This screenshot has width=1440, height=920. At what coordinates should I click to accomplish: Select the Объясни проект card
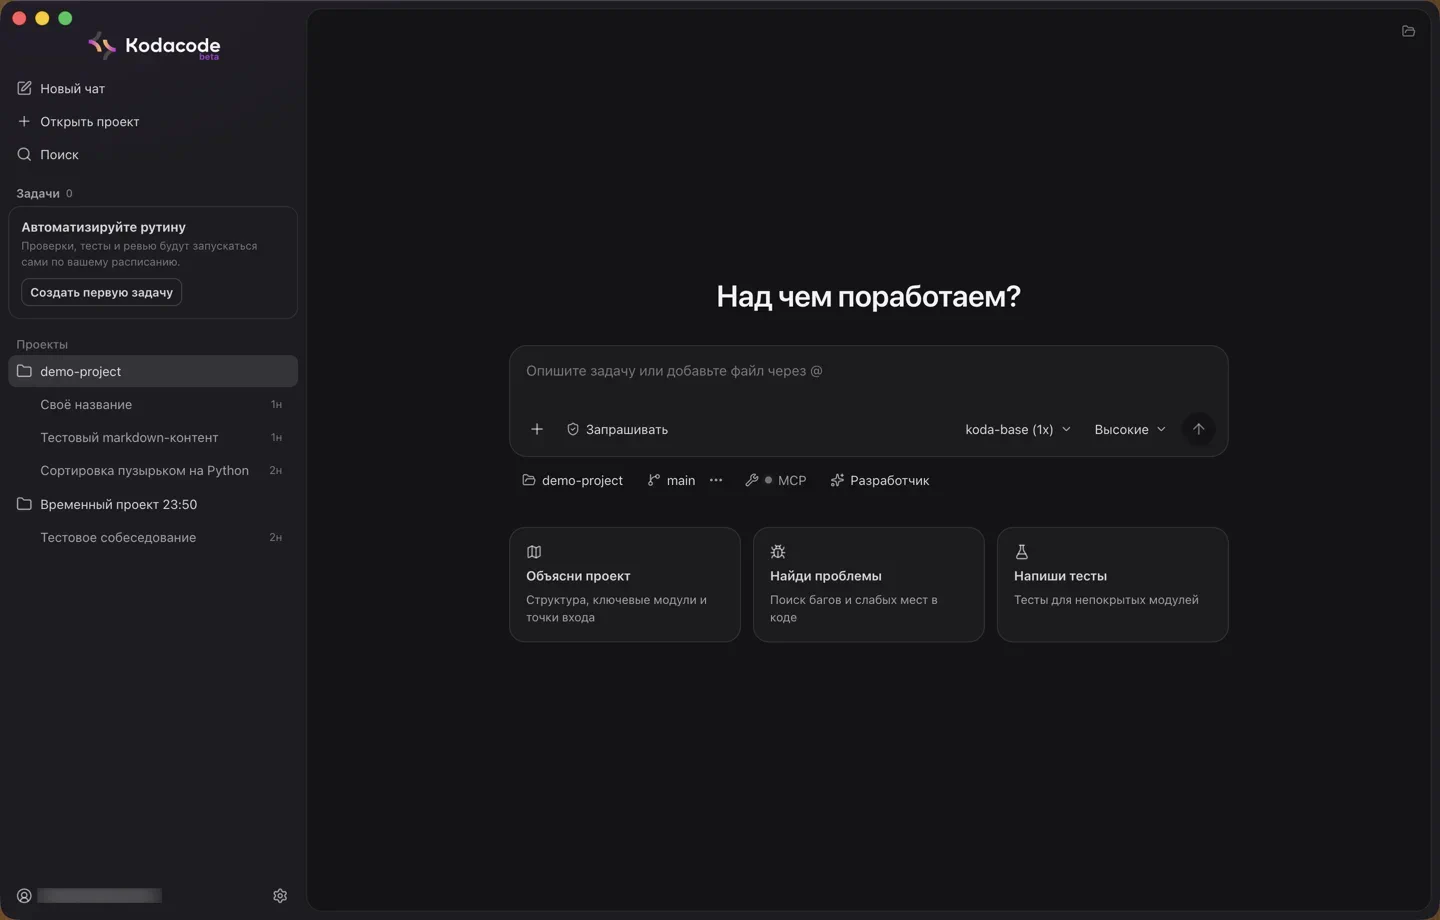(x=625, y=584)
